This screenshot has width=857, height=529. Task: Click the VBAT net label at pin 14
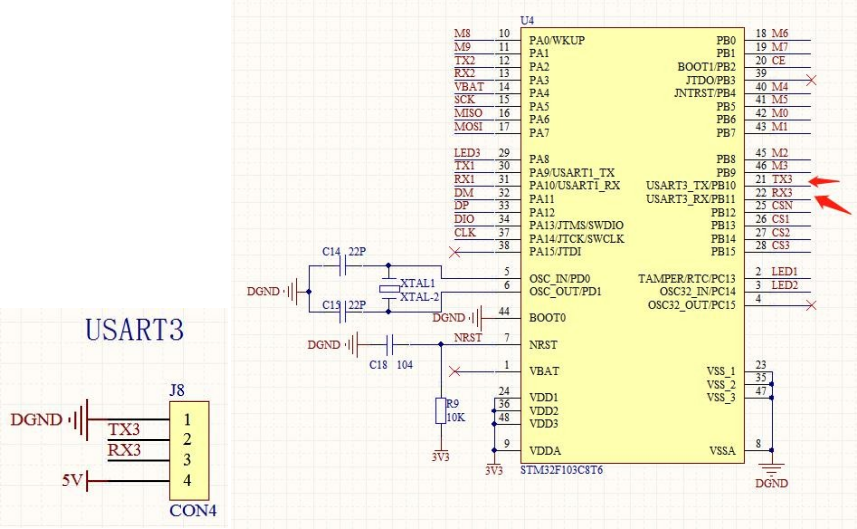point(469,87)
